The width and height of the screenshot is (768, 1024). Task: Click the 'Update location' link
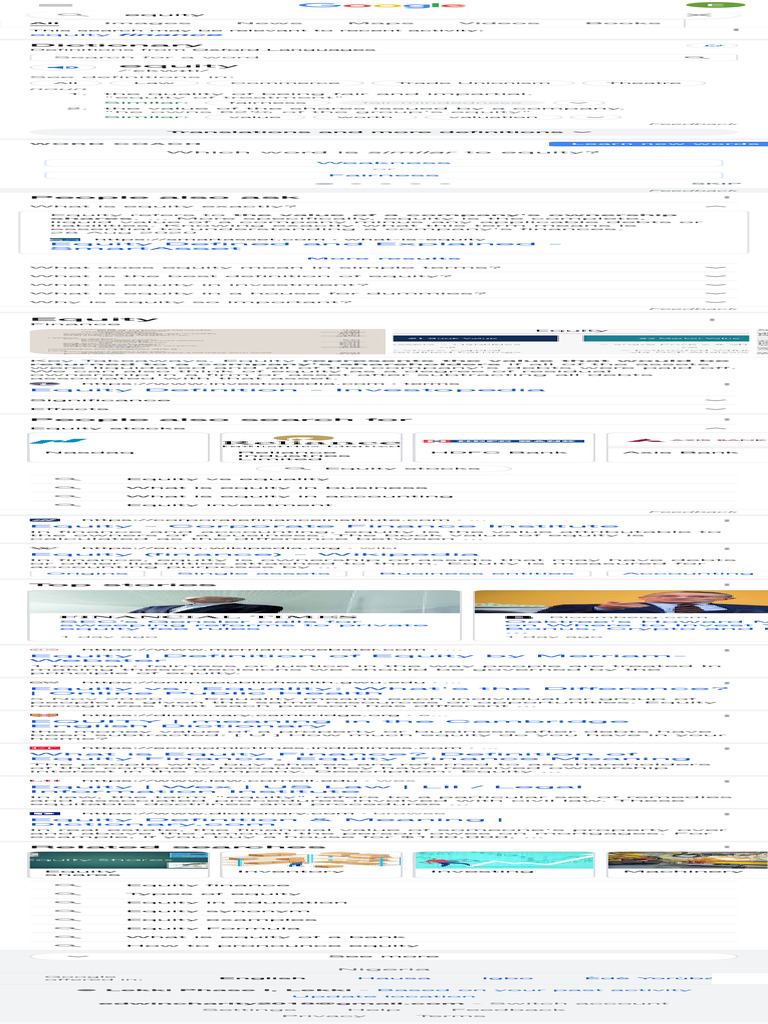[383, 997]
